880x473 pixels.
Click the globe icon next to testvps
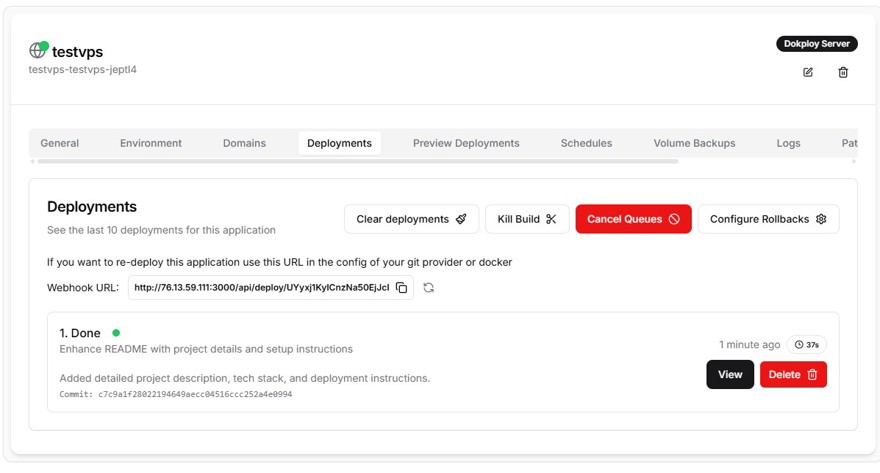pos(38,50)
